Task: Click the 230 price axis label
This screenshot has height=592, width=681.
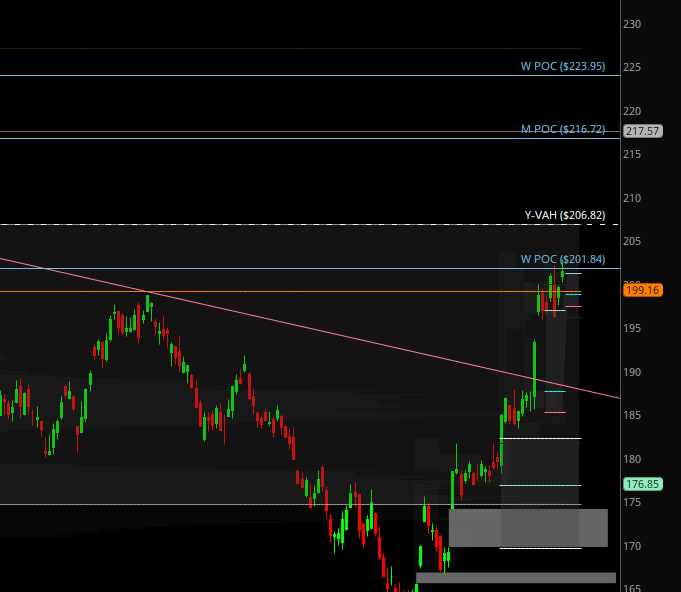Action: click(632, 24)
